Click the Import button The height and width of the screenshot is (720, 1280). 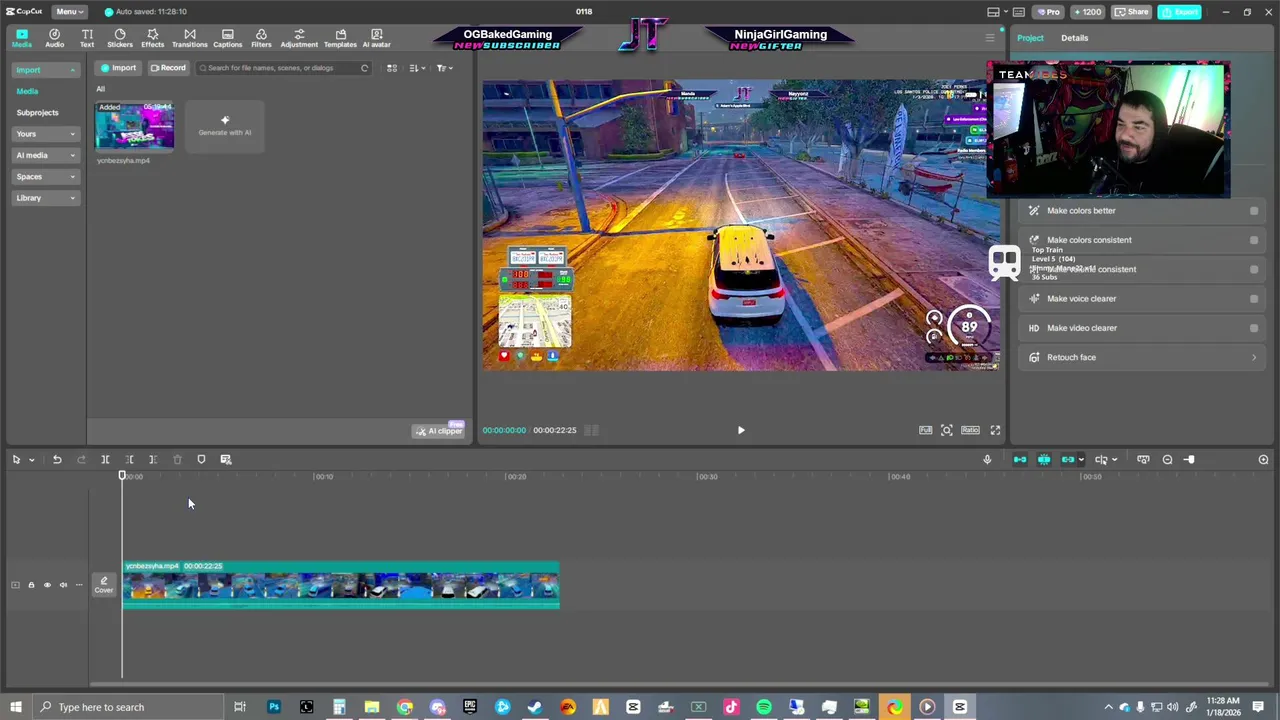[x=118, y=68]
